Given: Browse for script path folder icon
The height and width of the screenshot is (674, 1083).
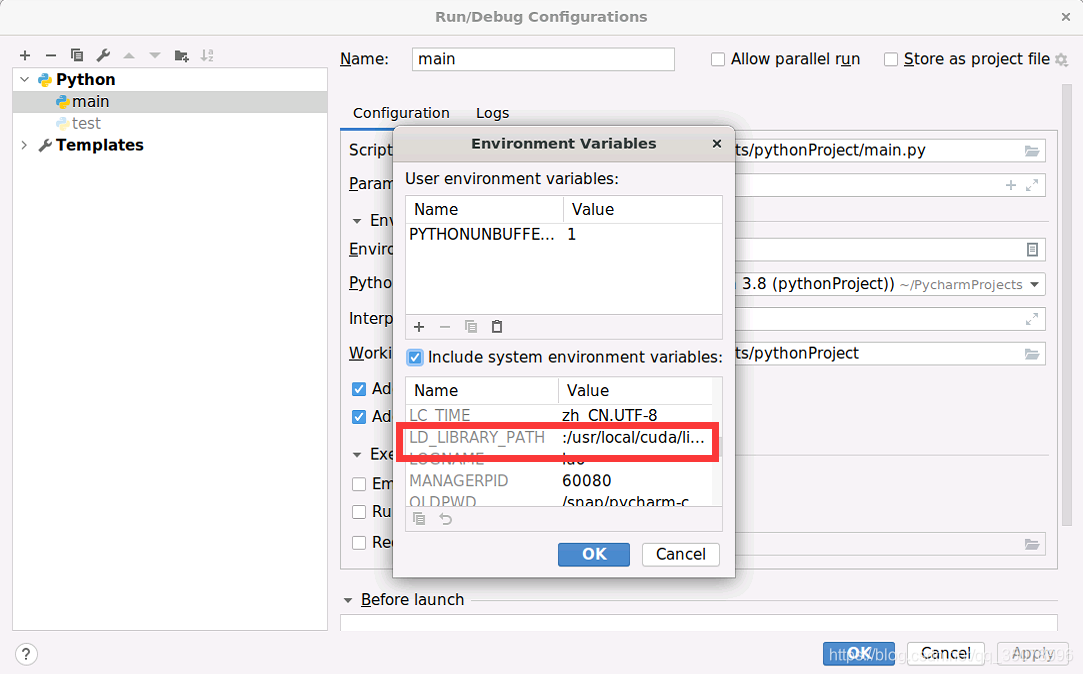Looking at the screenshot, I should pos(1032,151).
